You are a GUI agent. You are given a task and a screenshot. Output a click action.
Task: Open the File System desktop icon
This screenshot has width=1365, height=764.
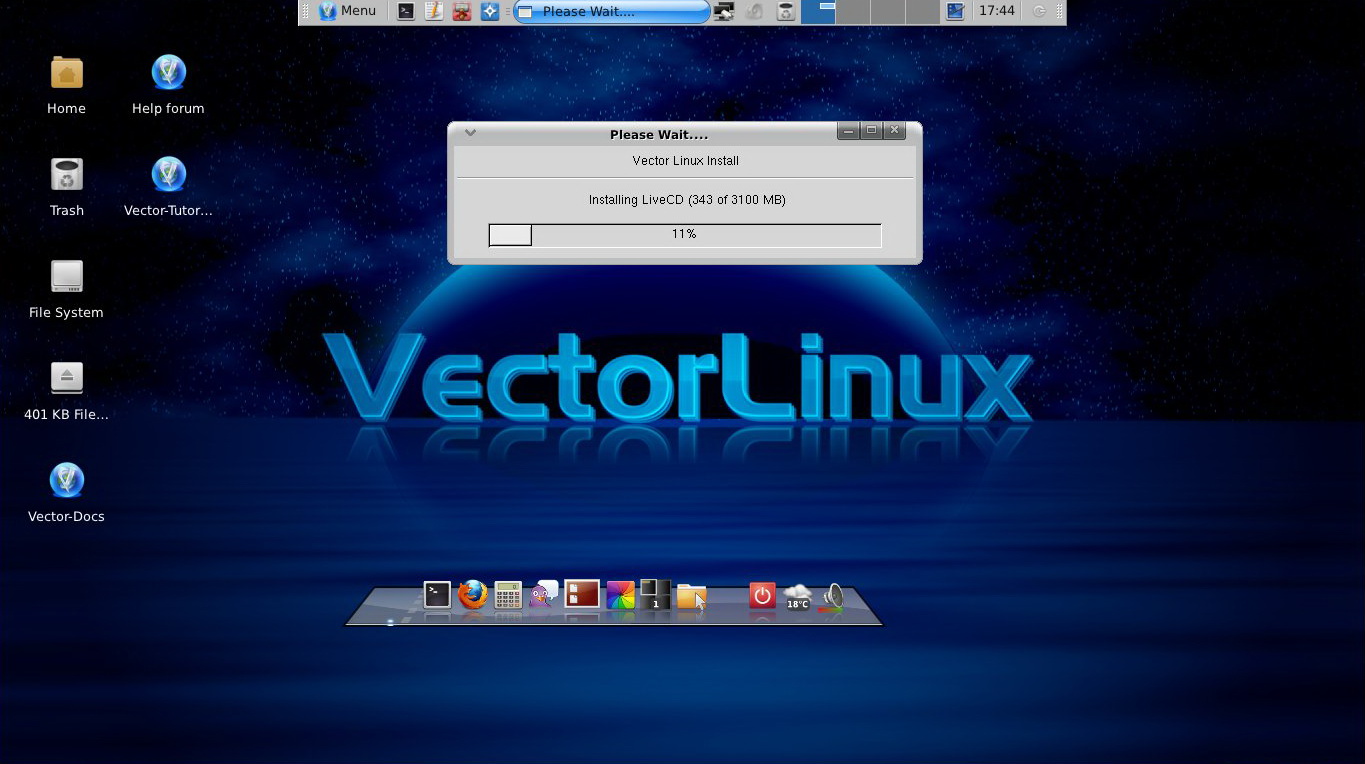pyautogui.click(x=66, y=288)
